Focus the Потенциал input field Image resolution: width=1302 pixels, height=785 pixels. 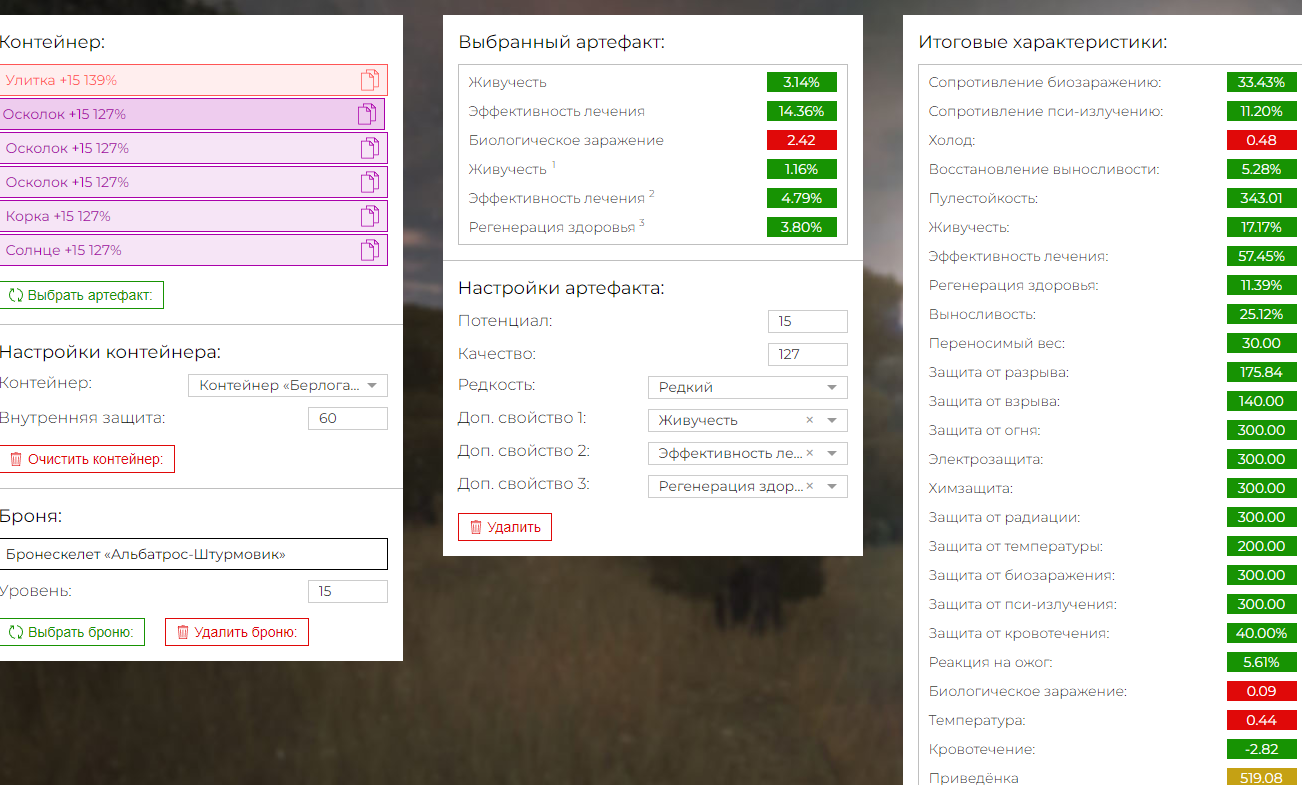pos(808,322)
